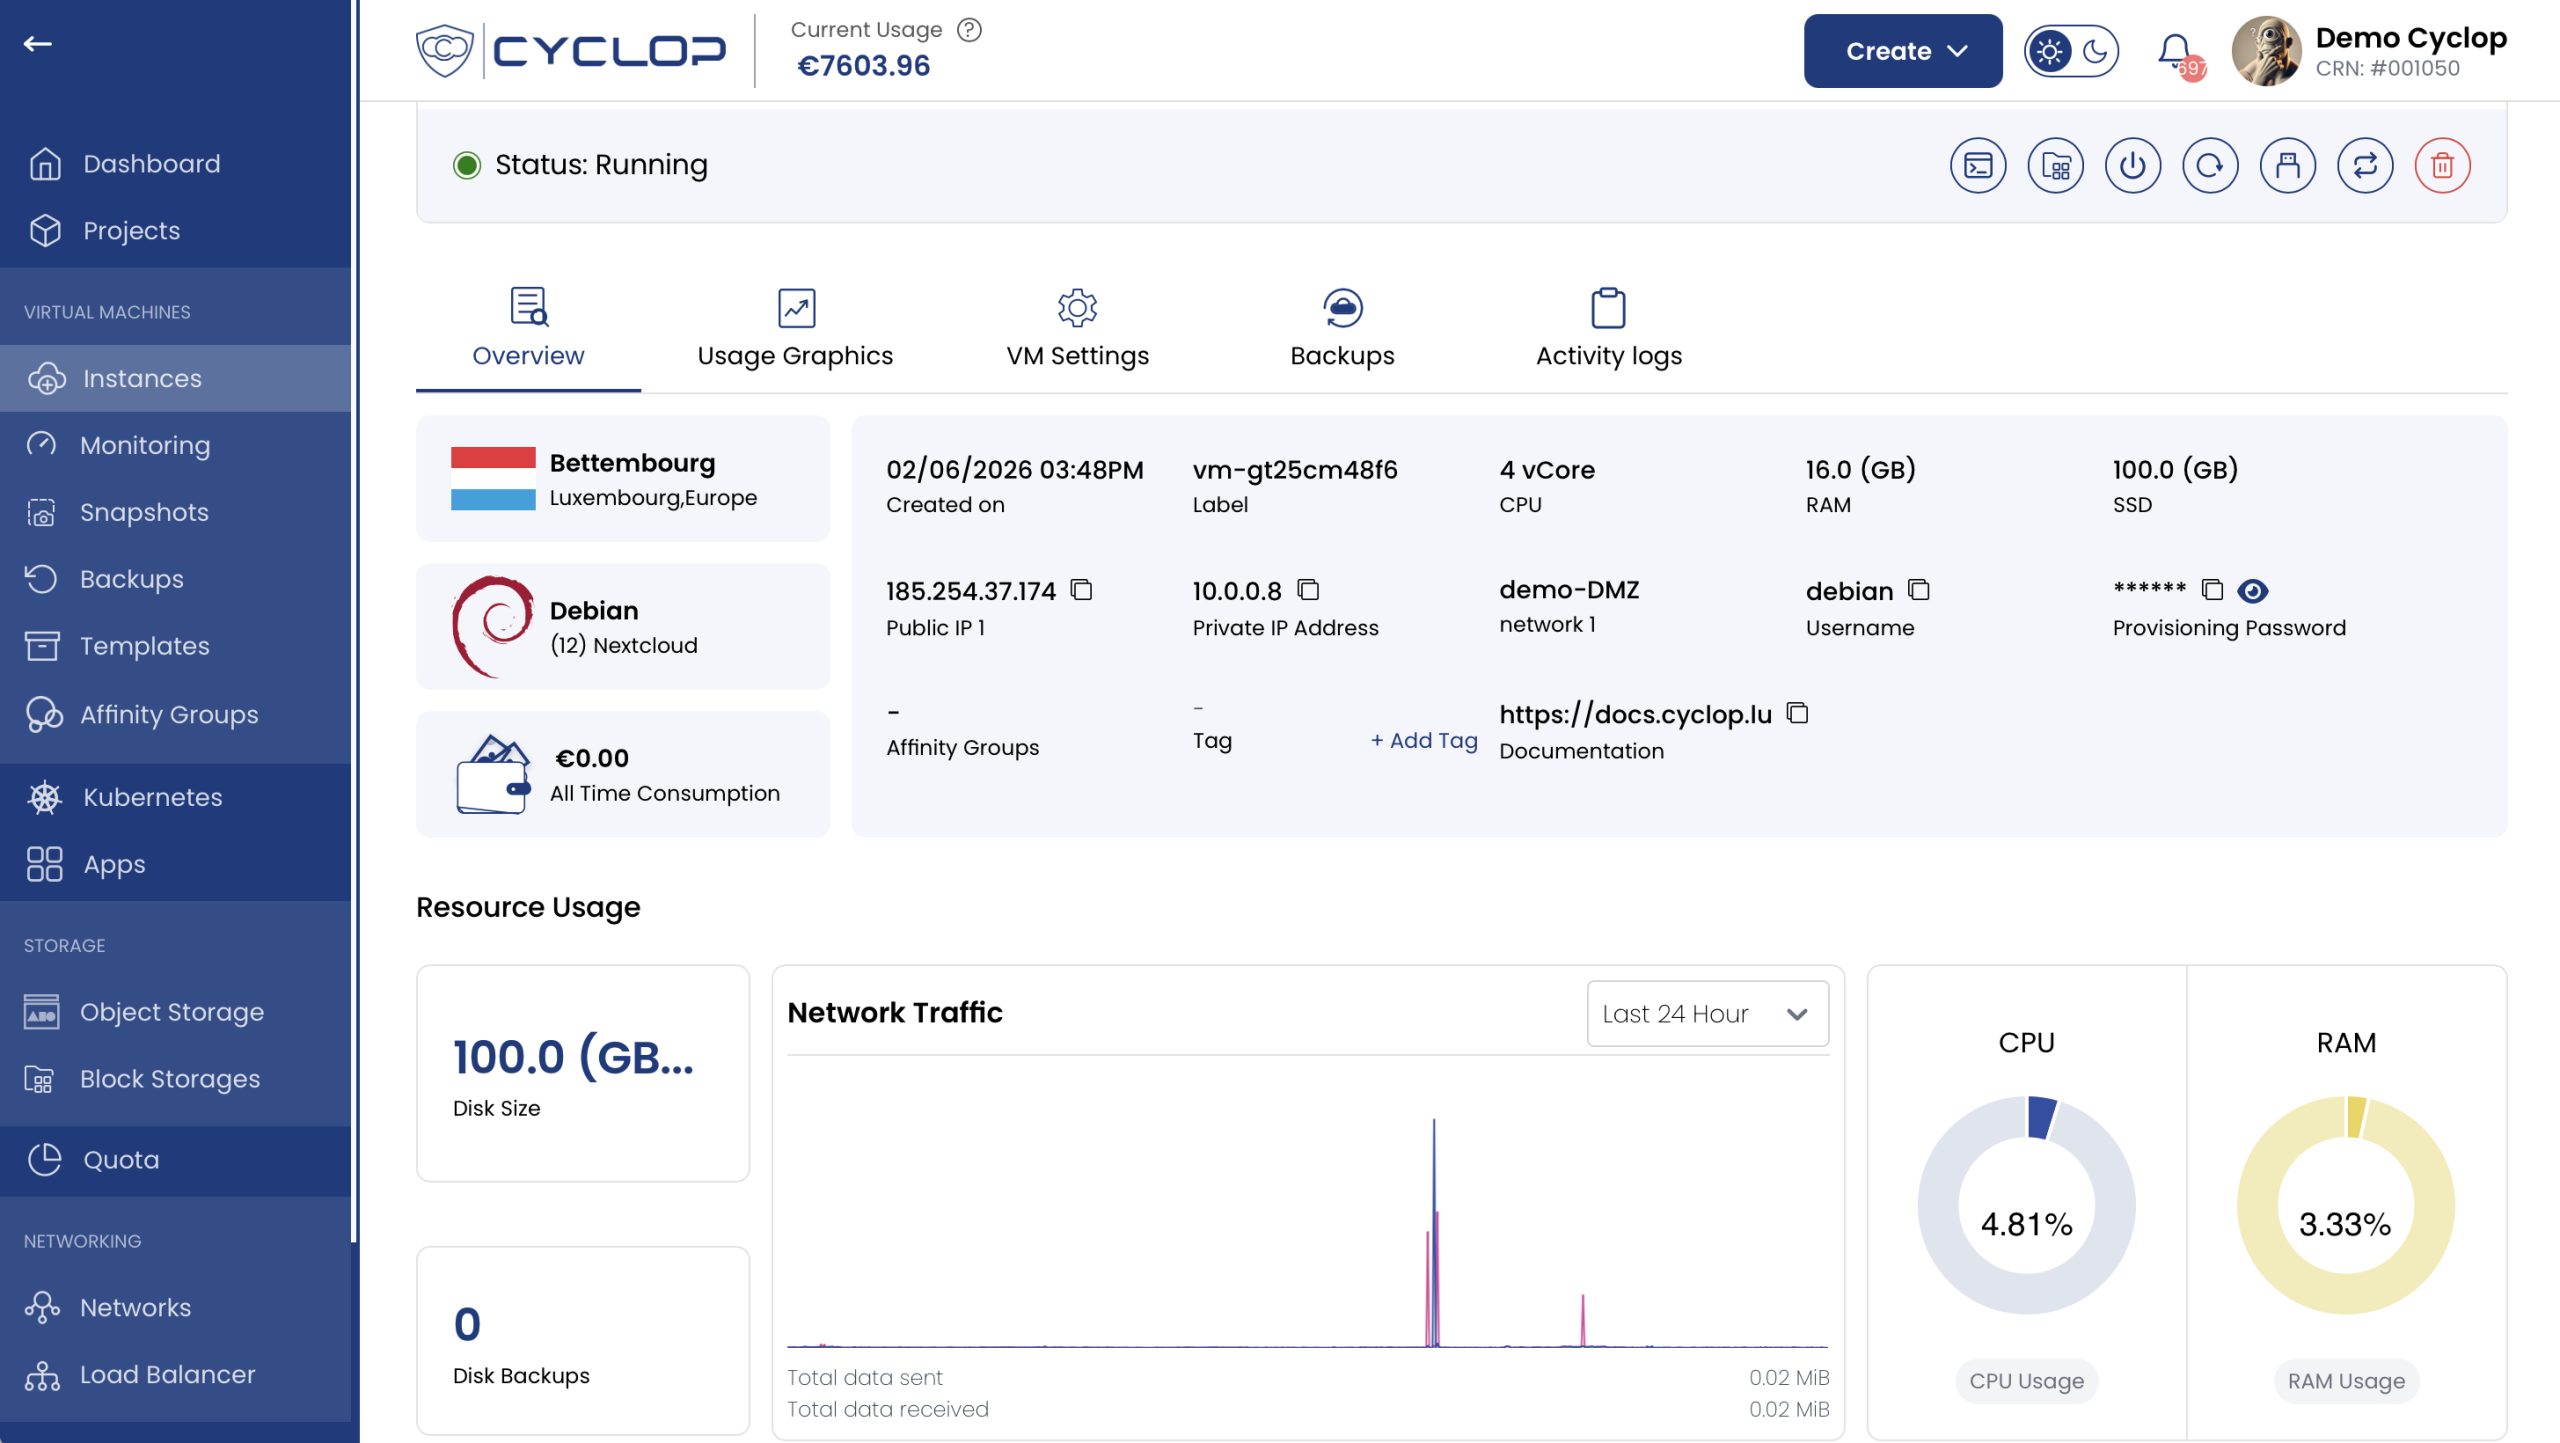Copy the debian username
Image resolution: width=2560 pixels, height=1443 pixels.
(1918, 590)
